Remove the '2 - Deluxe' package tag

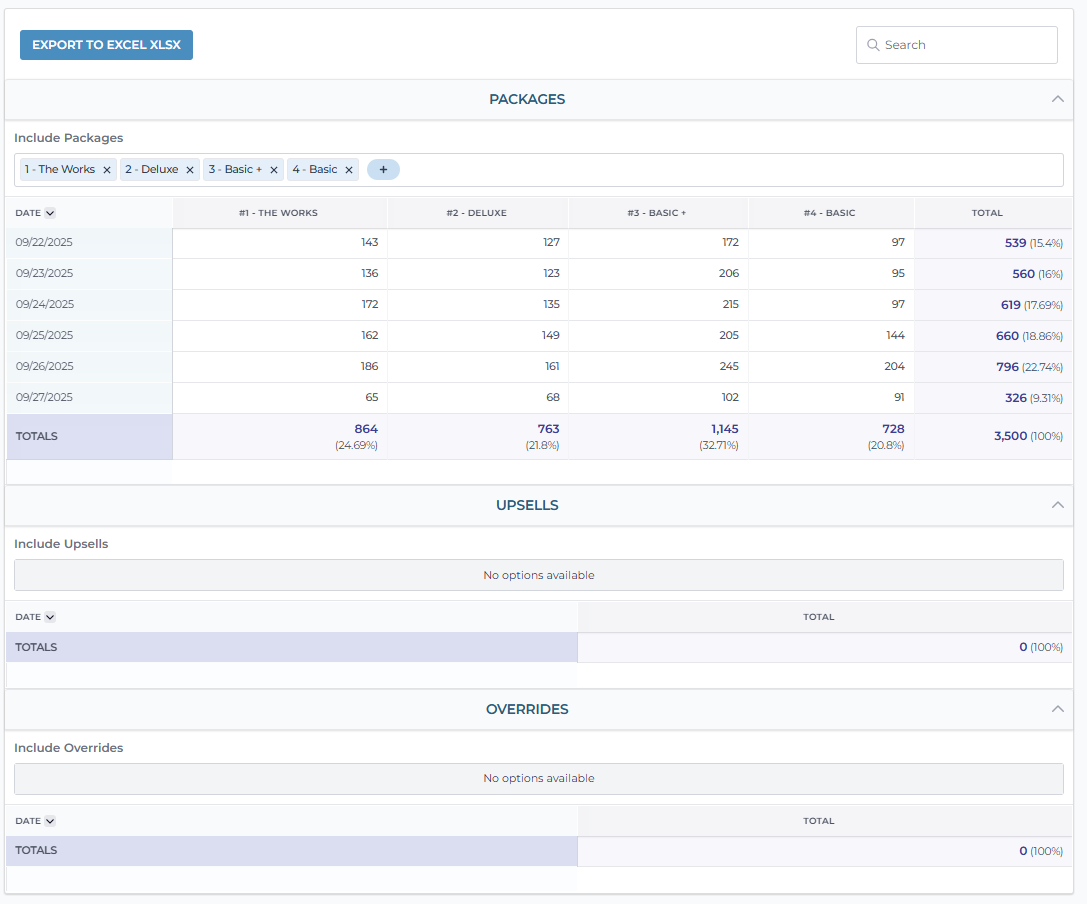[x=190, y=170]
